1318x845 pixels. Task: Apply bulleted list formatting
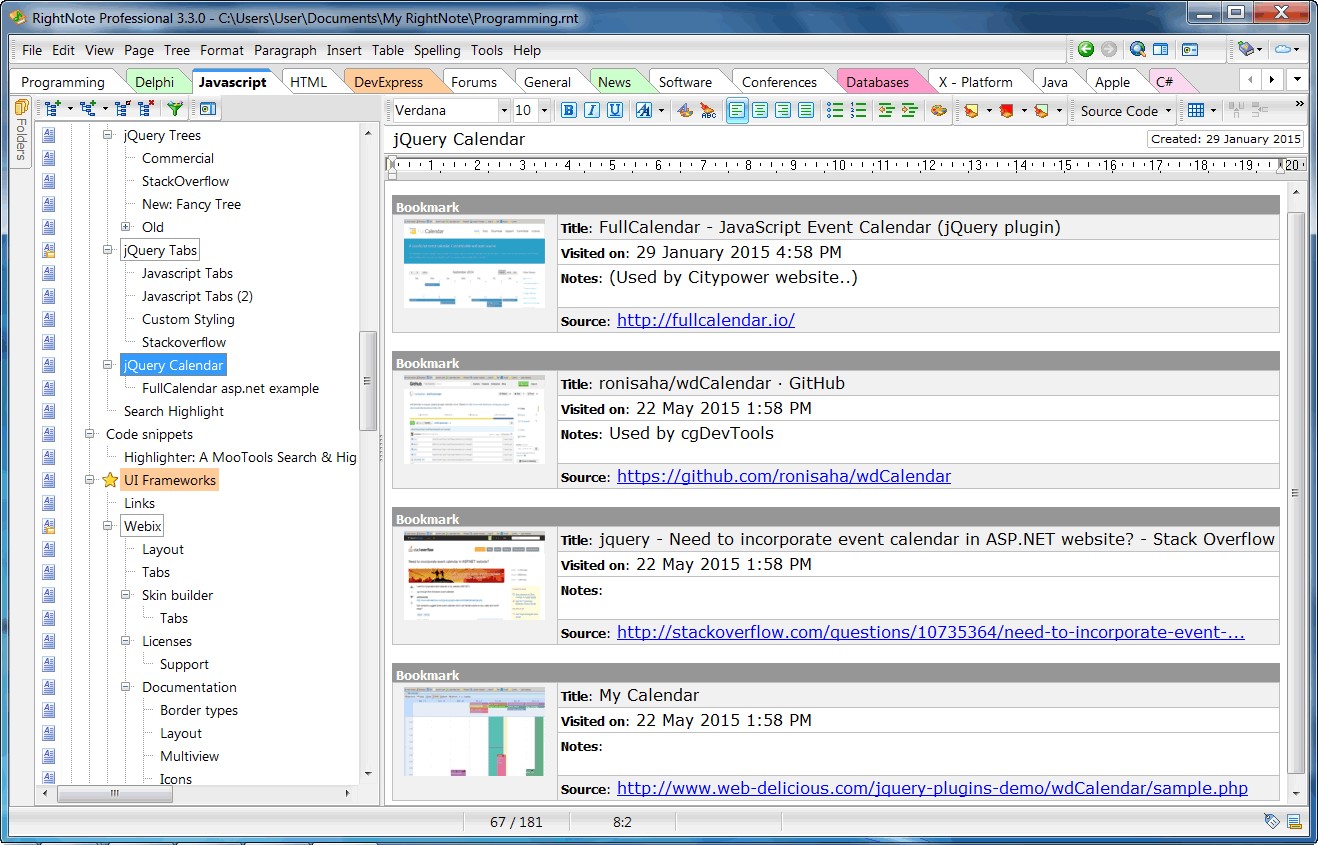835,111
